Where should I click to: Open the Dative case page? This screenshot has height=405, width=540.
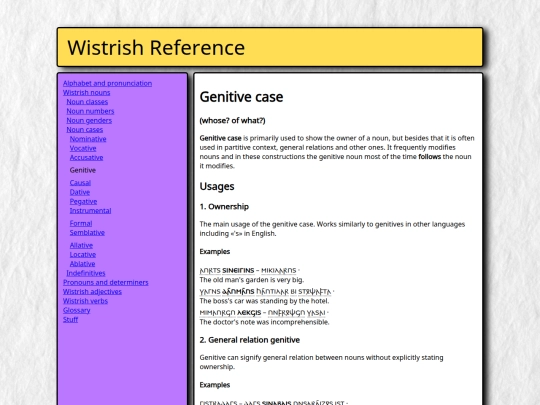click(x=80, y=192)
